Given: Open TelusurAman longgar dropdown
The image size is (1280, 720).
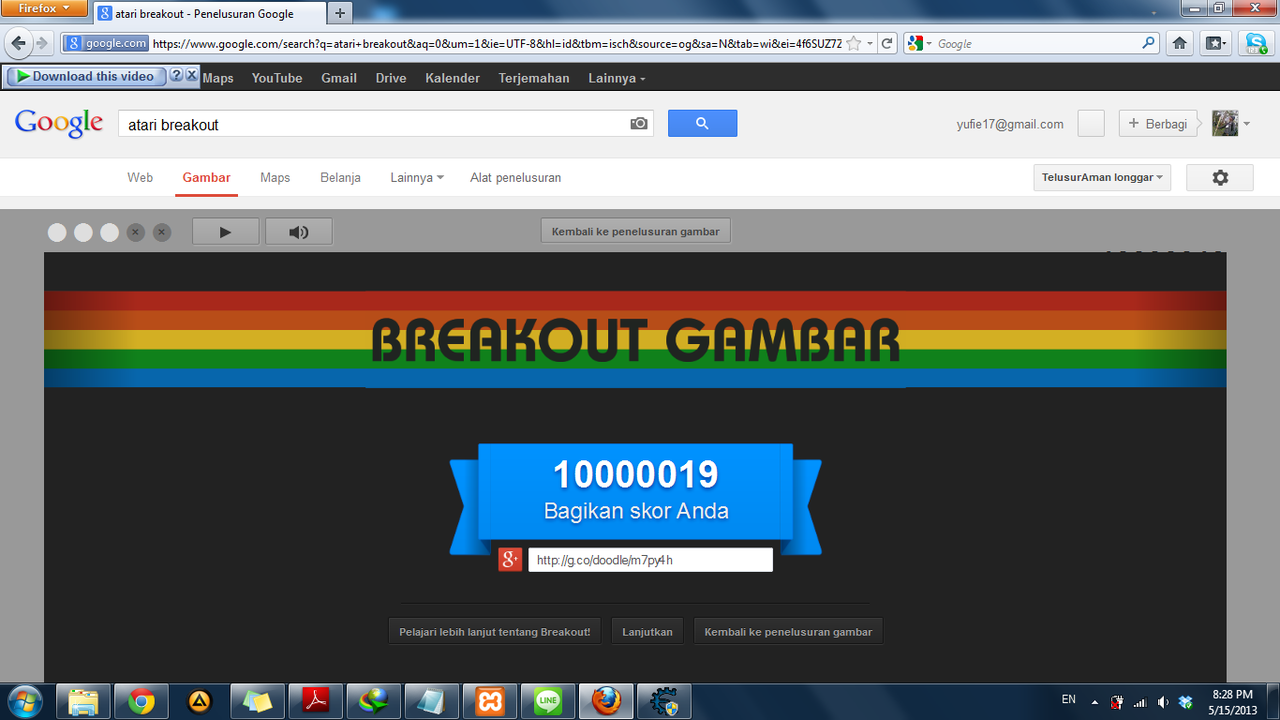Looking at the screenshot, I should [x=1102, y=177].
